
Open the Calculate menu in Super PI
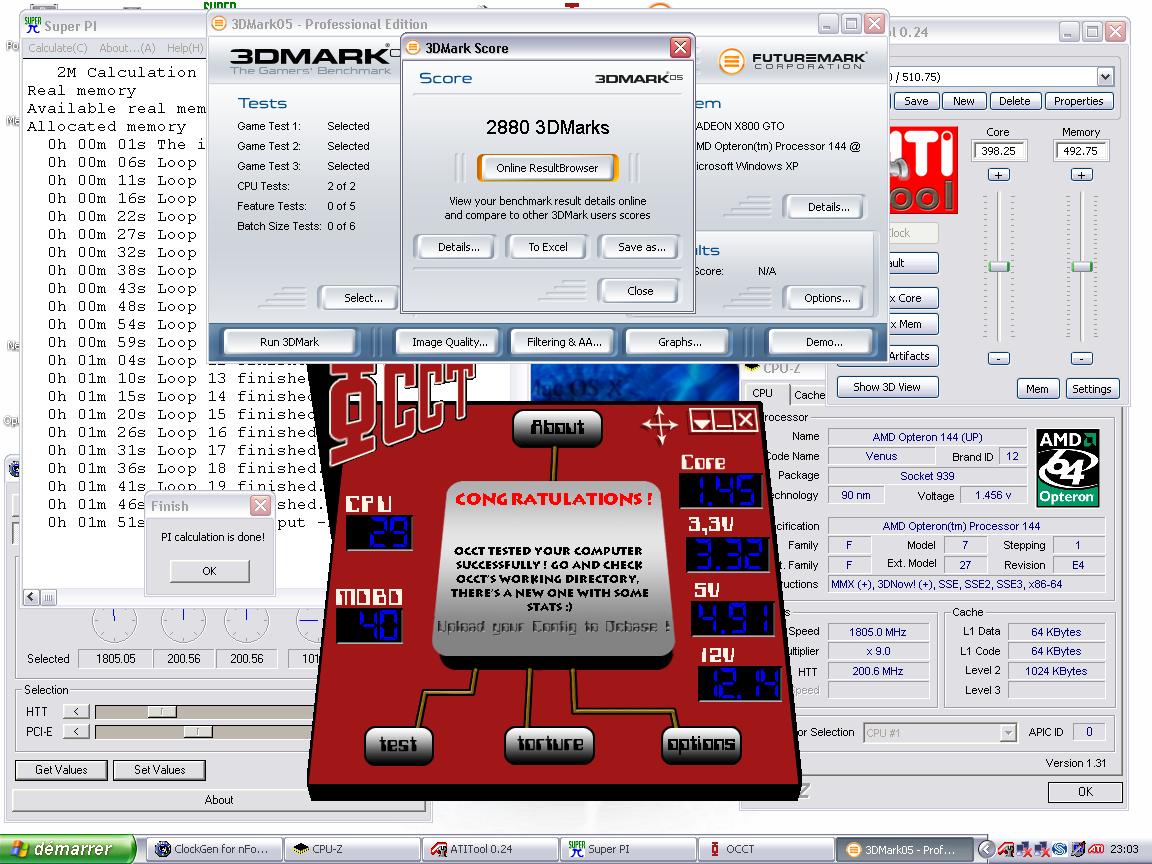point(57,48)
